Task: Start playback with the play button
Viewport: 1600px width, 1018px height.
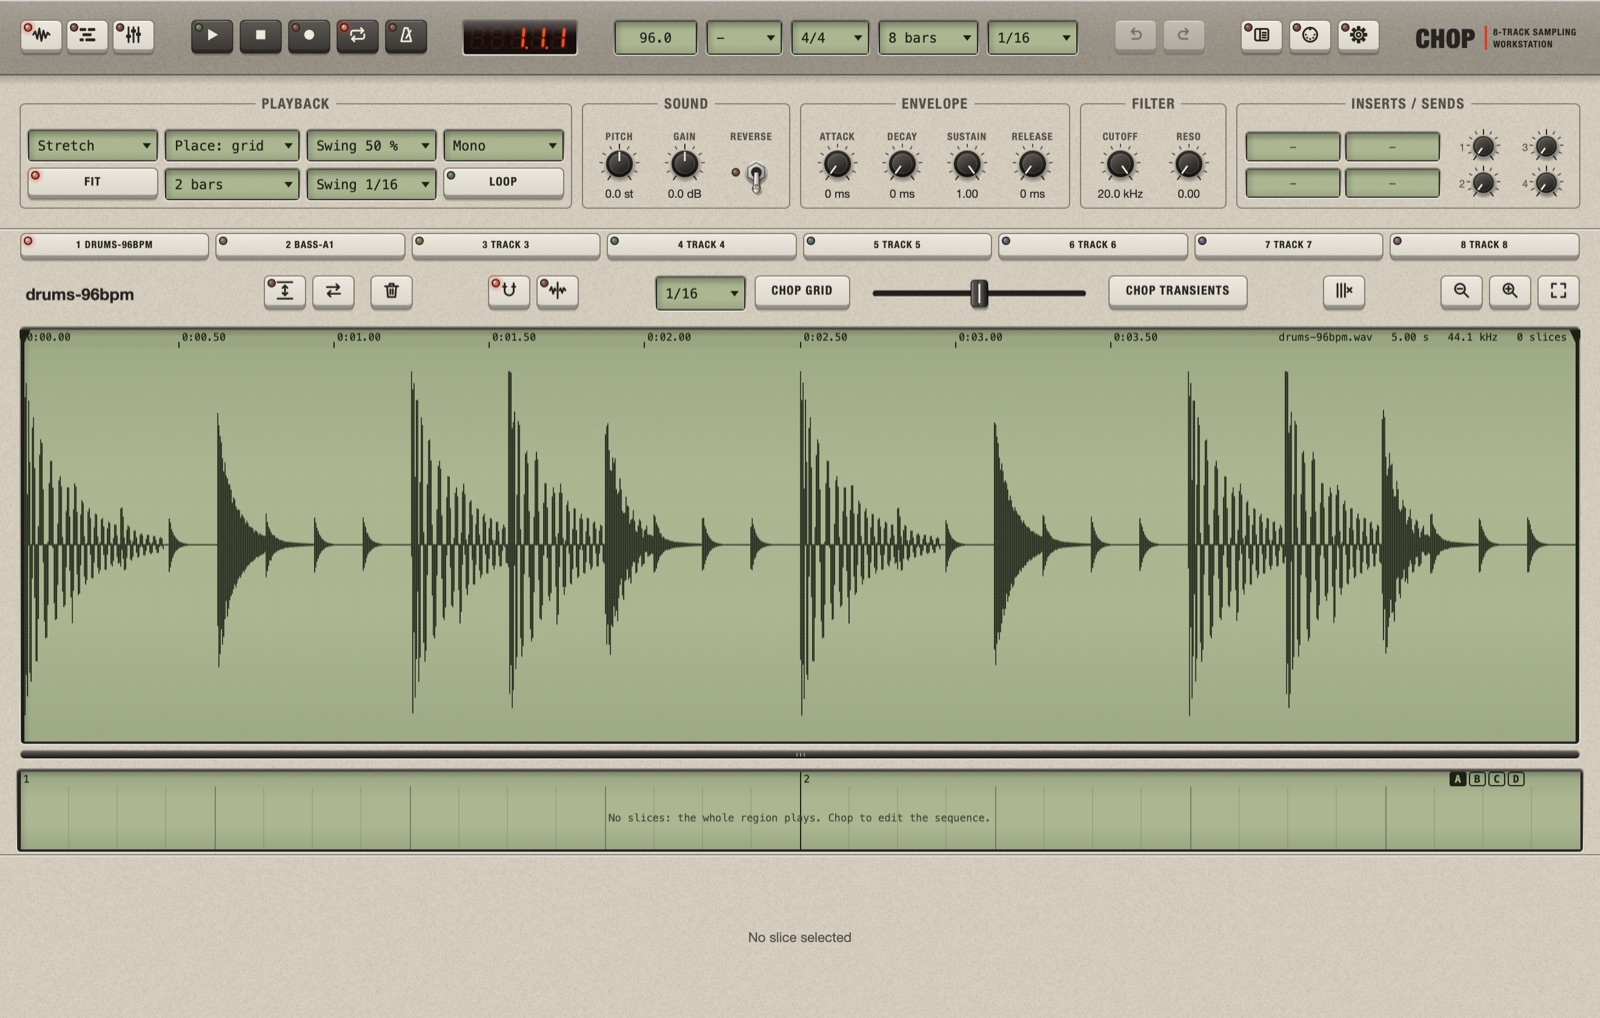Action: click(x=212, y=36)
